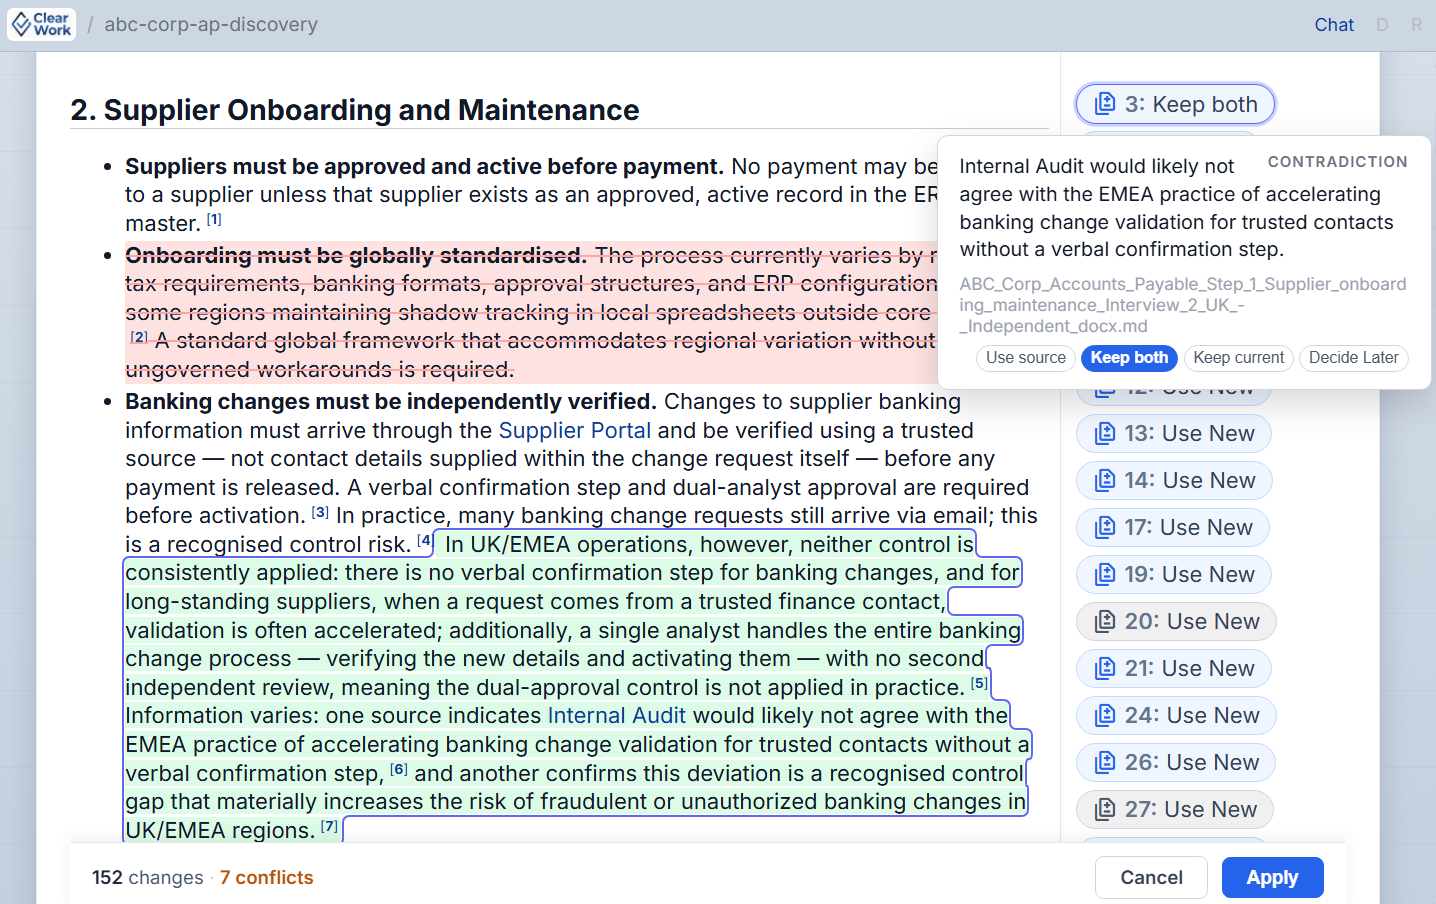The width and height of the screenshot is (1436, 904).
Task: Click document icon on 19: Use New chip
Action: point(1105,574)
